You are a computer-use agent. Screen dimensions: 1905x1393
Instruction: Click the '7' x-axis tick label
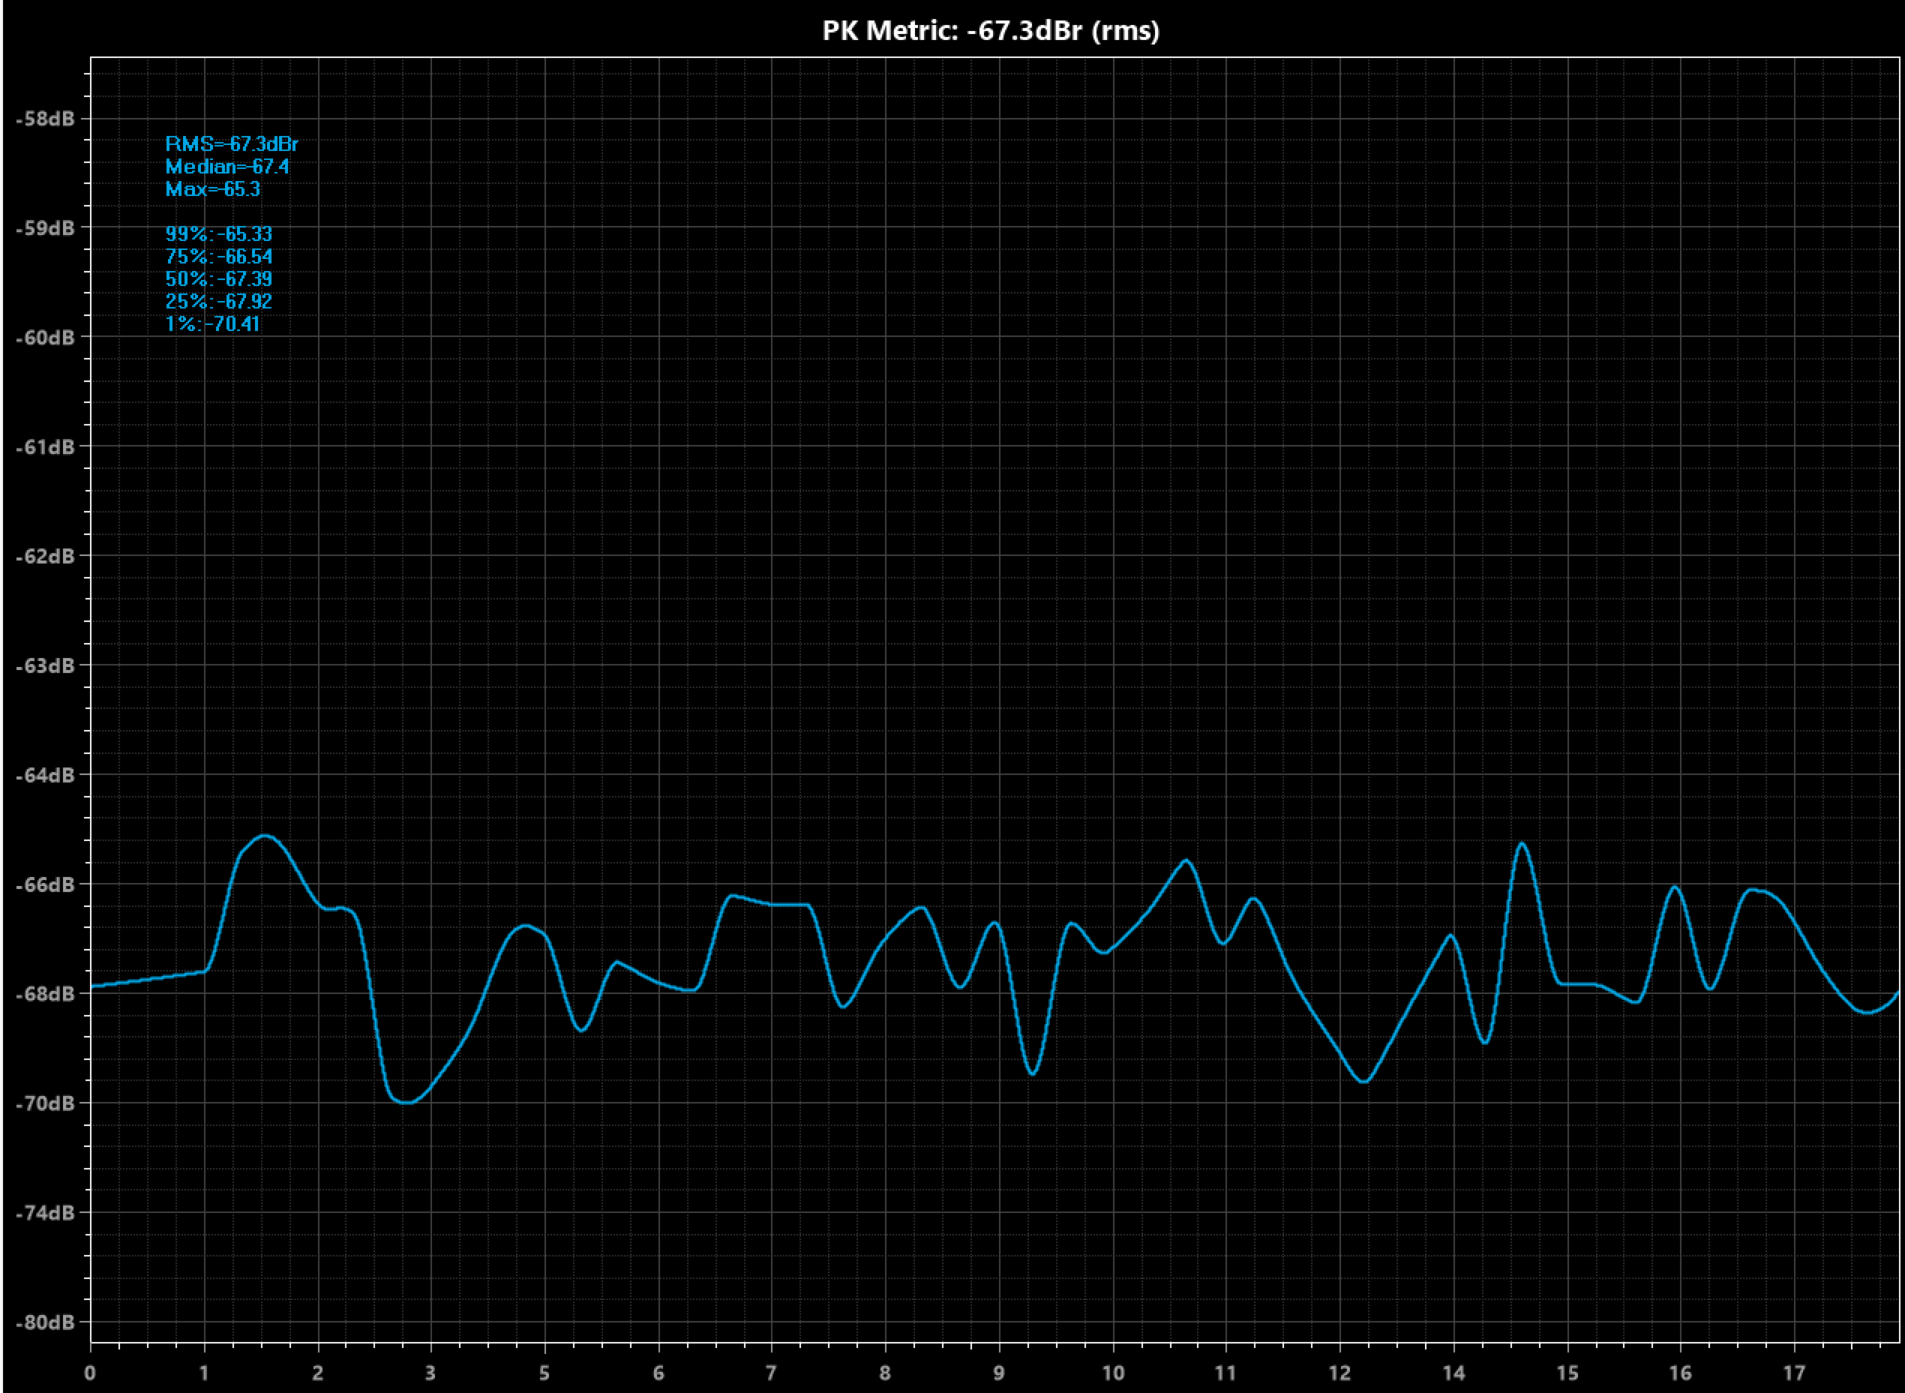point(771,1373)
